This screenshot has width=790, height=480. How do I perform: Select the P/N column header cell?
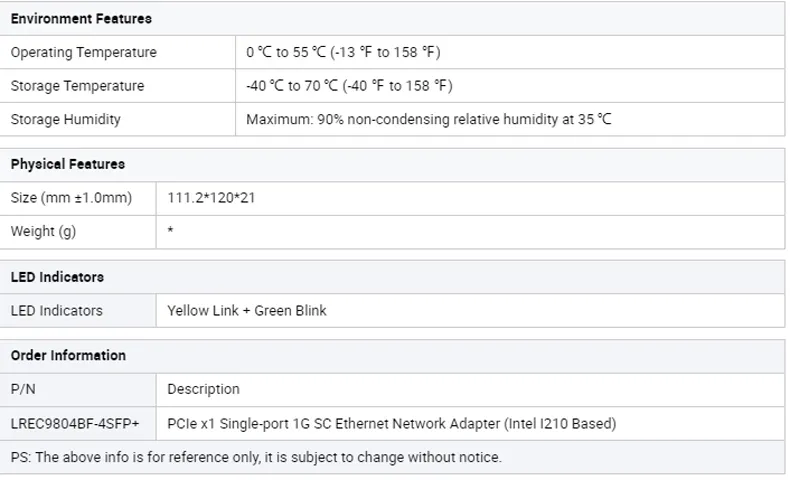78,389
